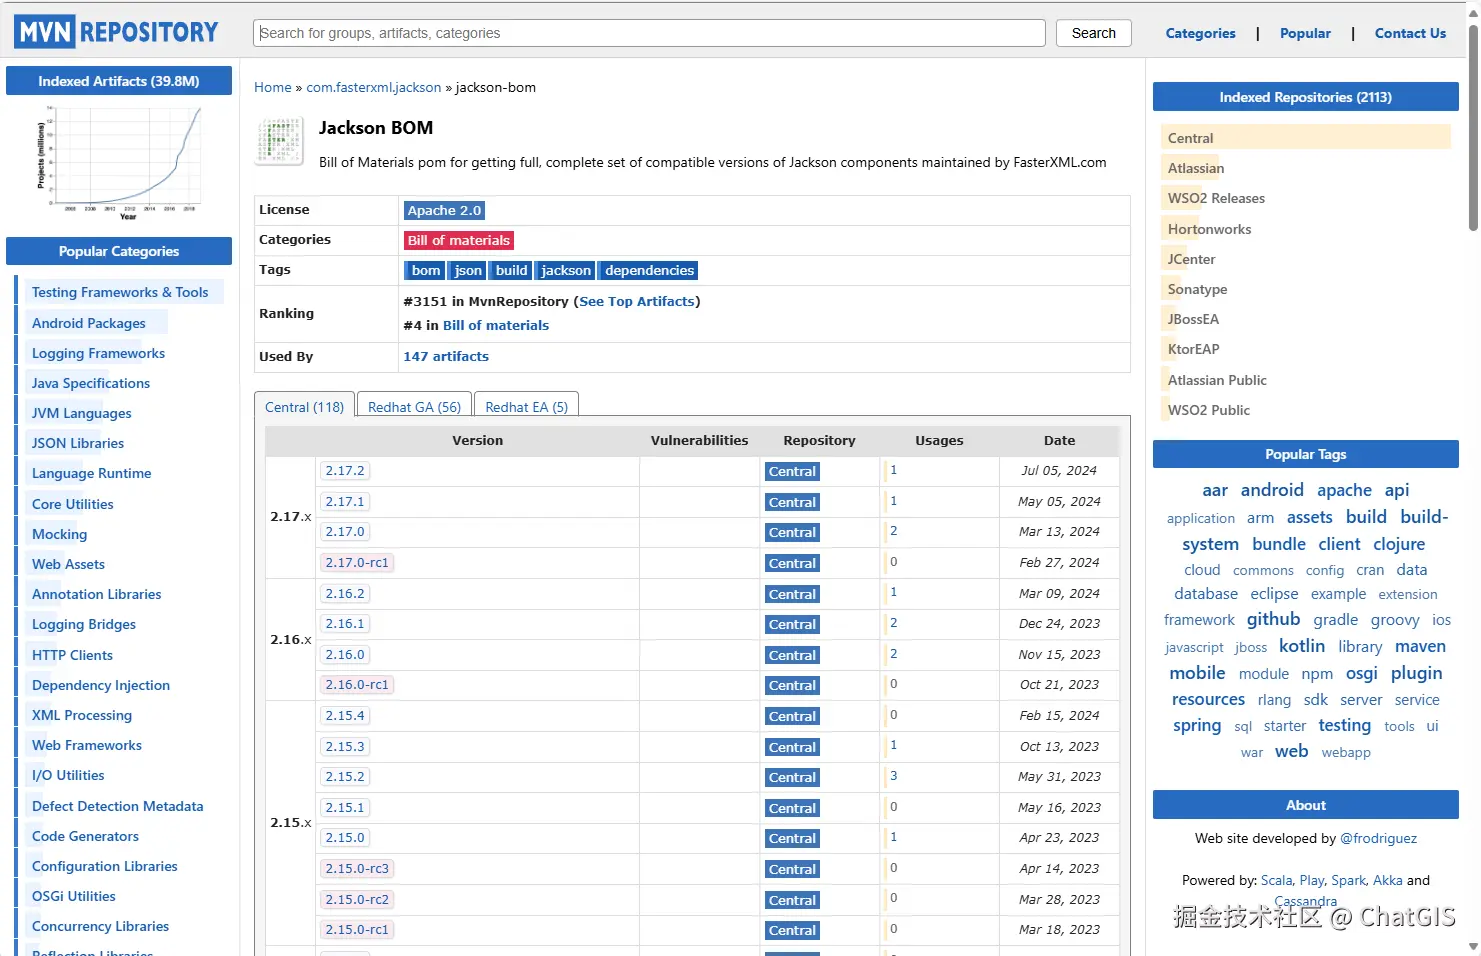Open XML Processing category
Screen dimensions: 1481x956
click(82, 715)
